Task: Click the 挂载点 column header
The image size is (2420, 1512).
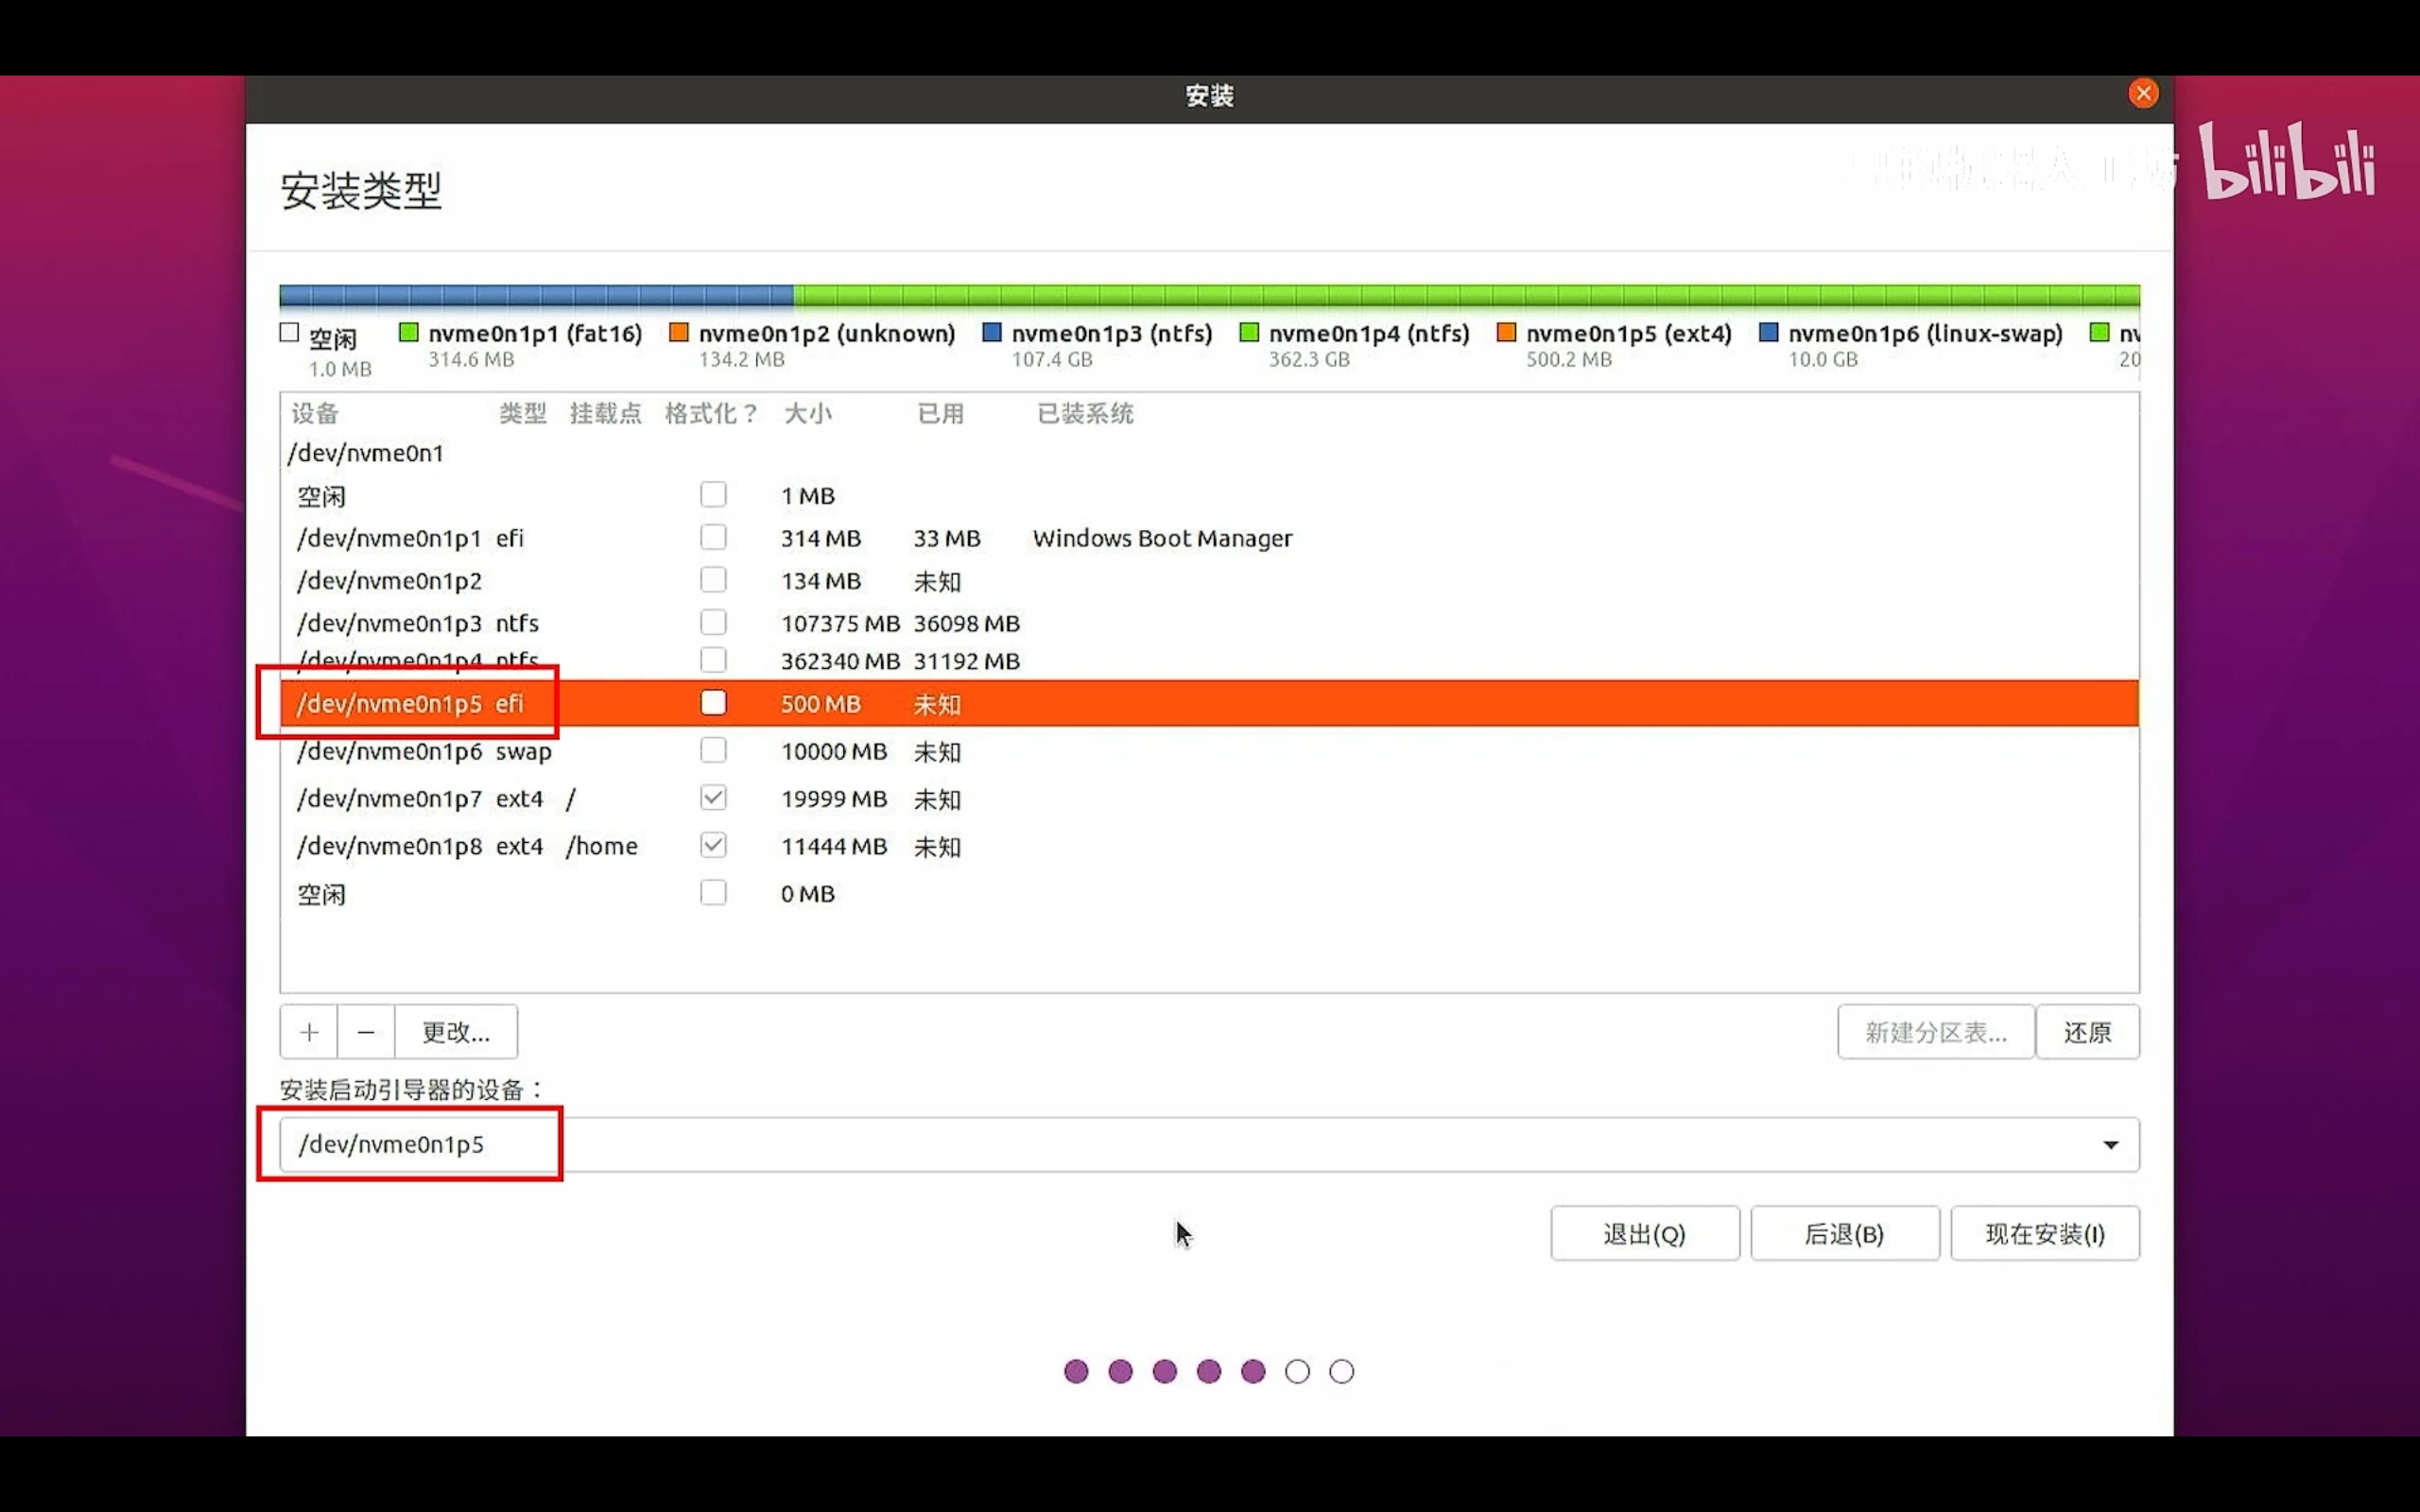Action: pos(605,414)
